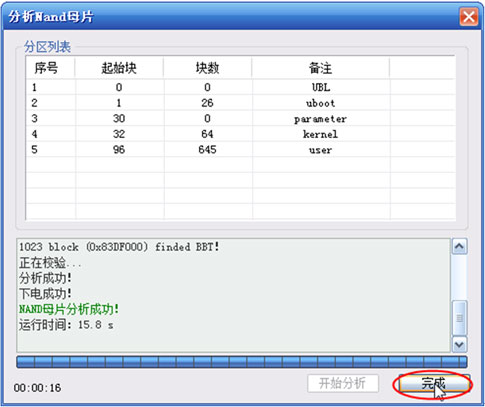Click the 块数 column header
The height and width of the screenshot is (407, 485).
click(207, 68)
